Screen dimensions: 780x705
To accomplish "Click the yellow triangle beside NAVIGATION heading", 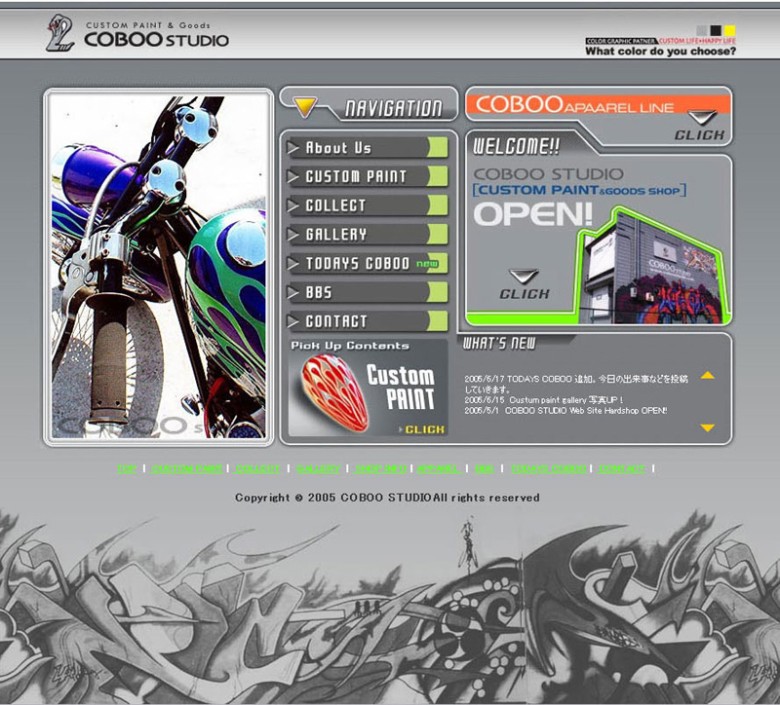I will [306, 106].
